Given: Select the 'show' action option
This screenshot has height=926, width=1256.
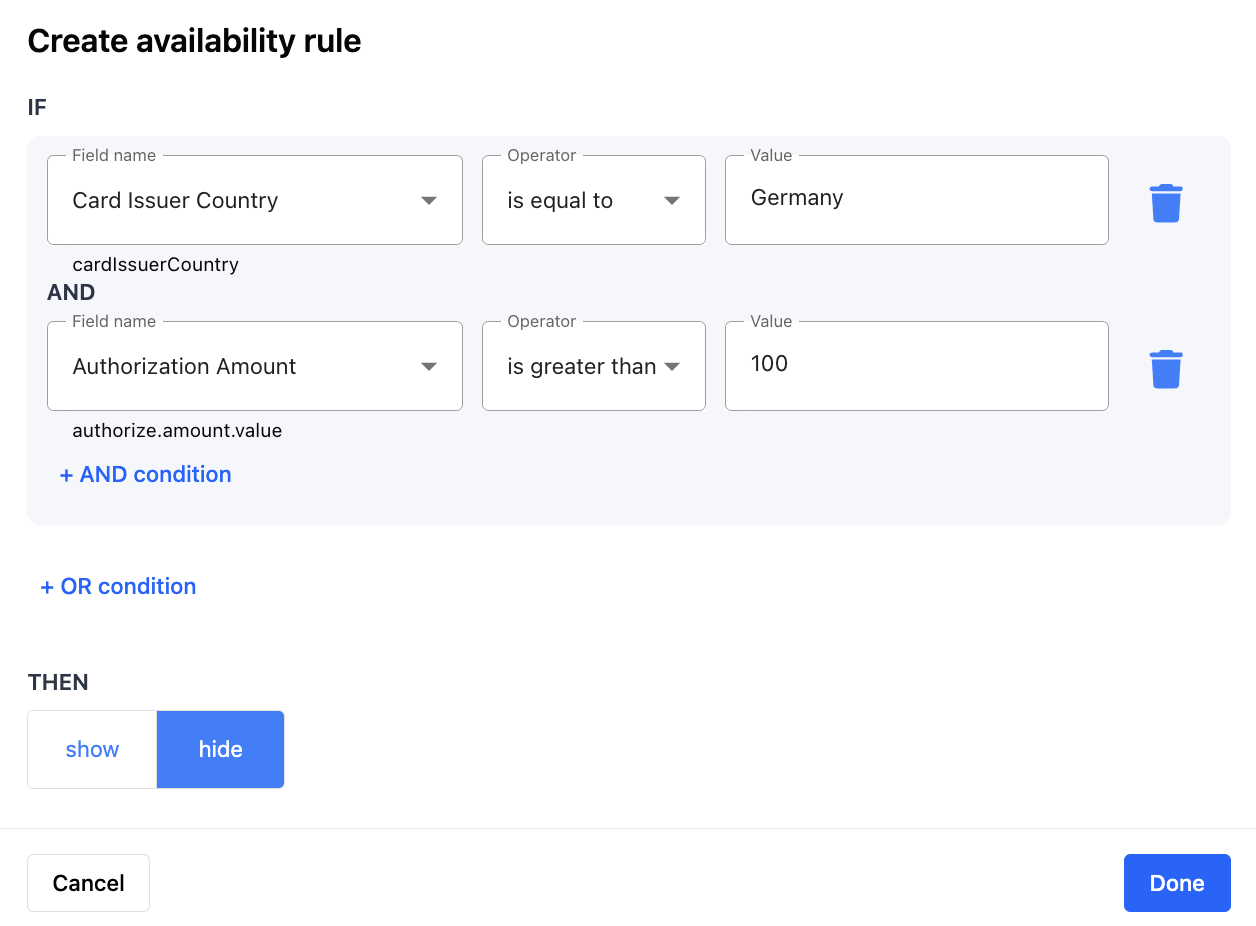Looking at the screenshot, I should pyautogui.click(x=92, y=750).
